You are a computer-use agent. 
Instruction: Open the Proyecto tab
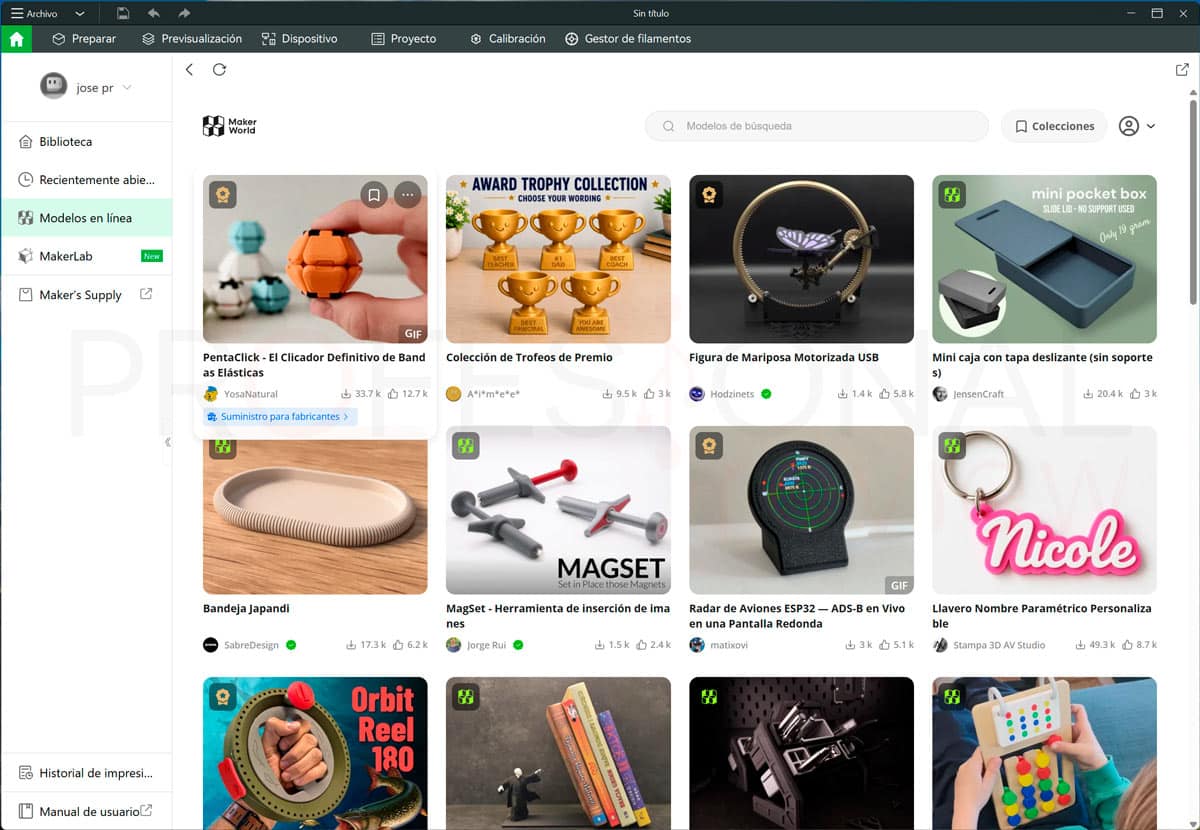[404, 39]
